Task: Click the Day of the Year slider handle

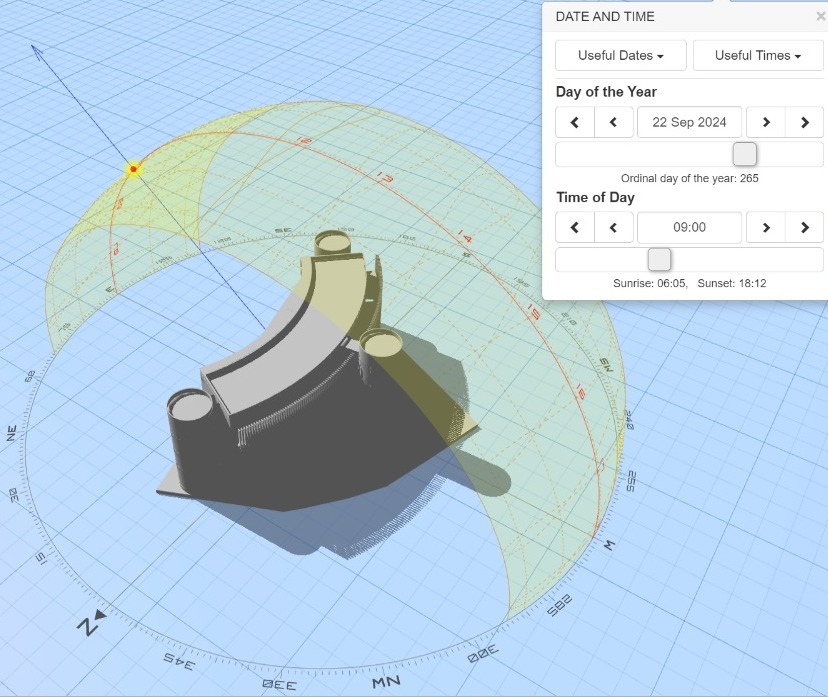Action: pyautogui.click(x=744, y=154)
